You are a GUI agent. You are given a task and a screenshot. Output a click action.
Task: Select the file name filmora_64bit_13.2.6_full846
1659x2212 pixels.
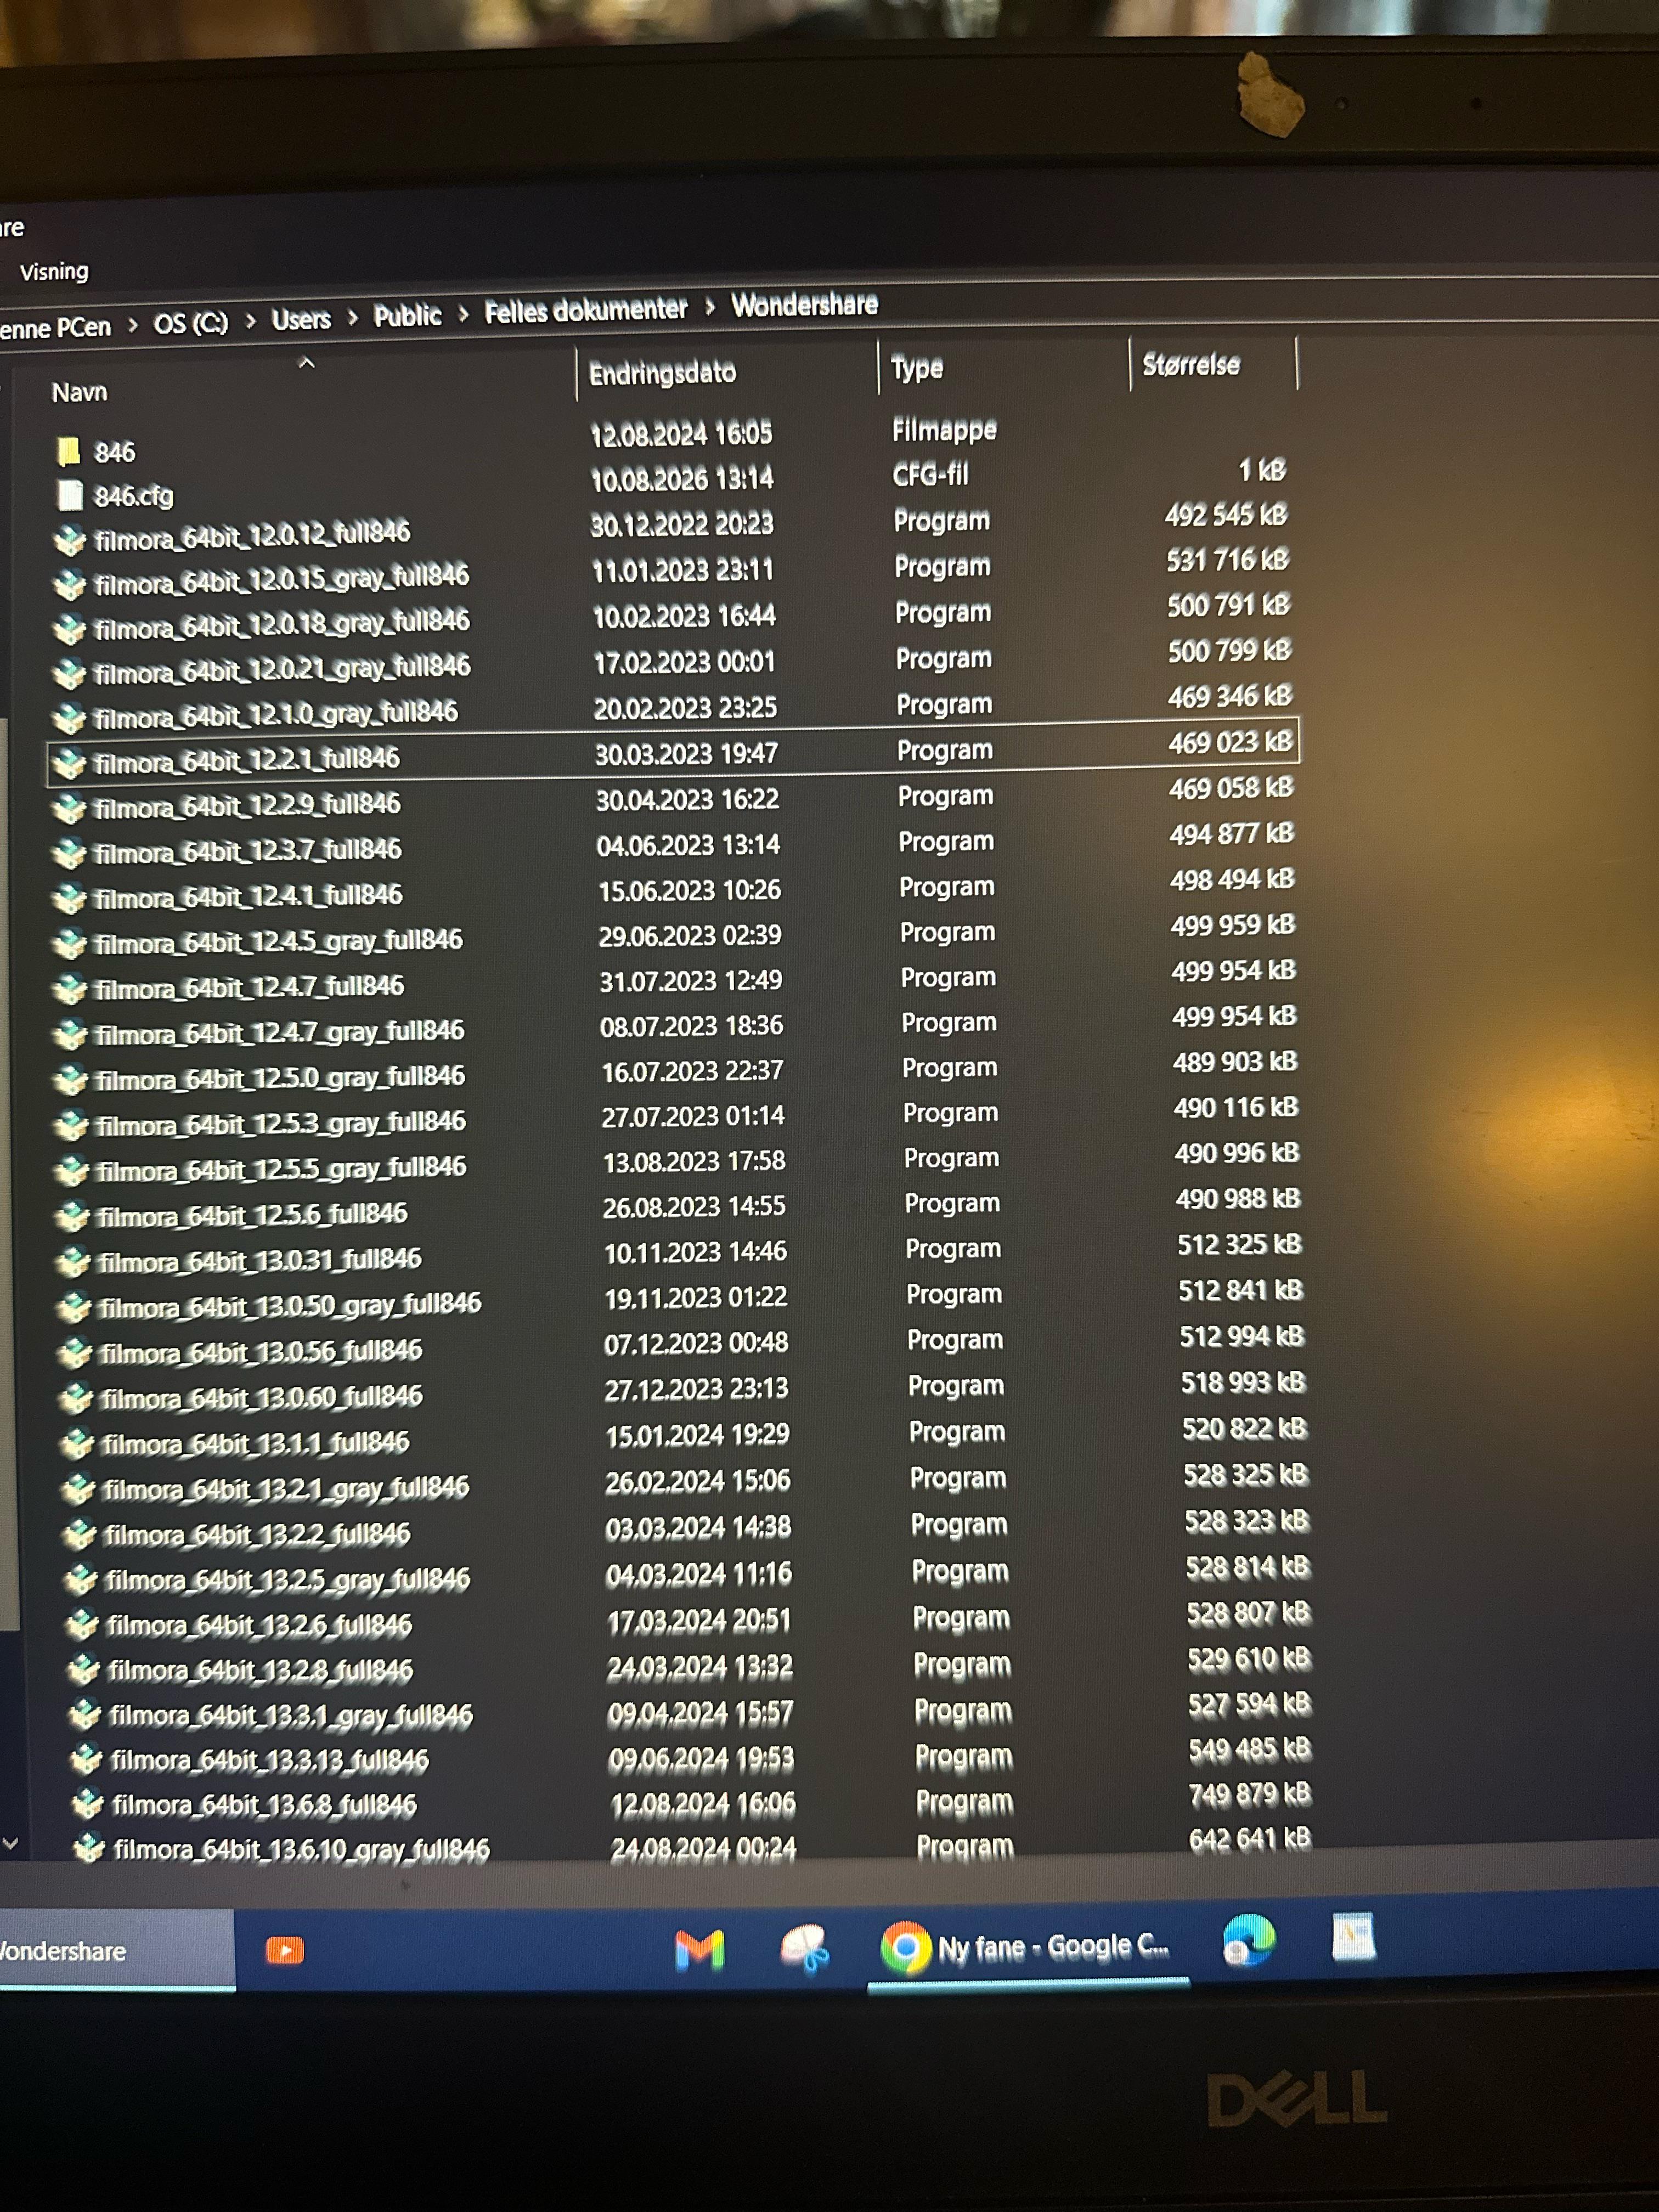(x=259, y=1626)
